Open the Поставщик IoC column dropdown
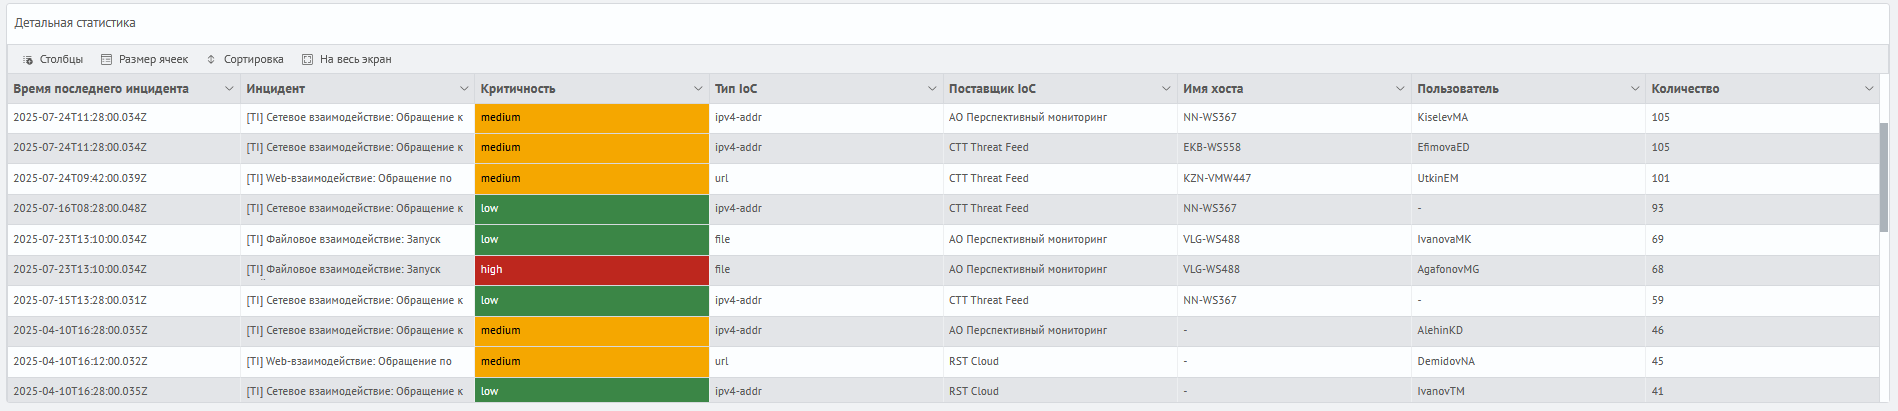The width and height of the screenshot is (1898, 411). coord(1166,89)
